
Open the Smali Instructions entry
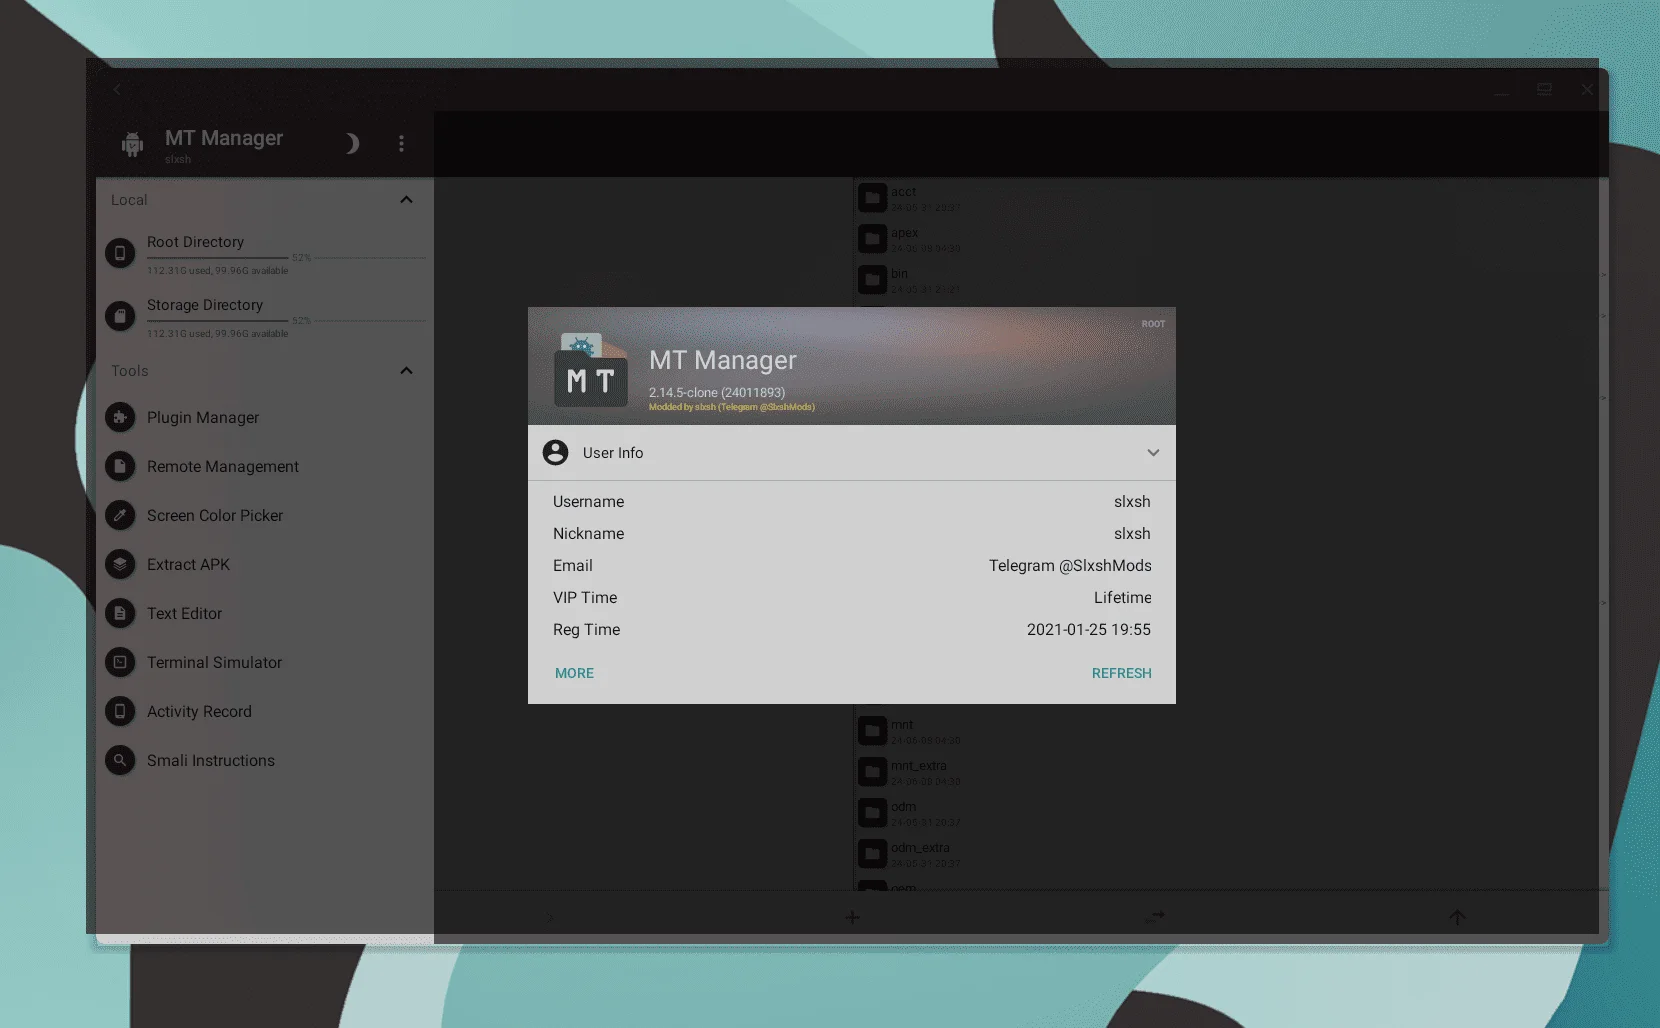click(x=265, y=760)
